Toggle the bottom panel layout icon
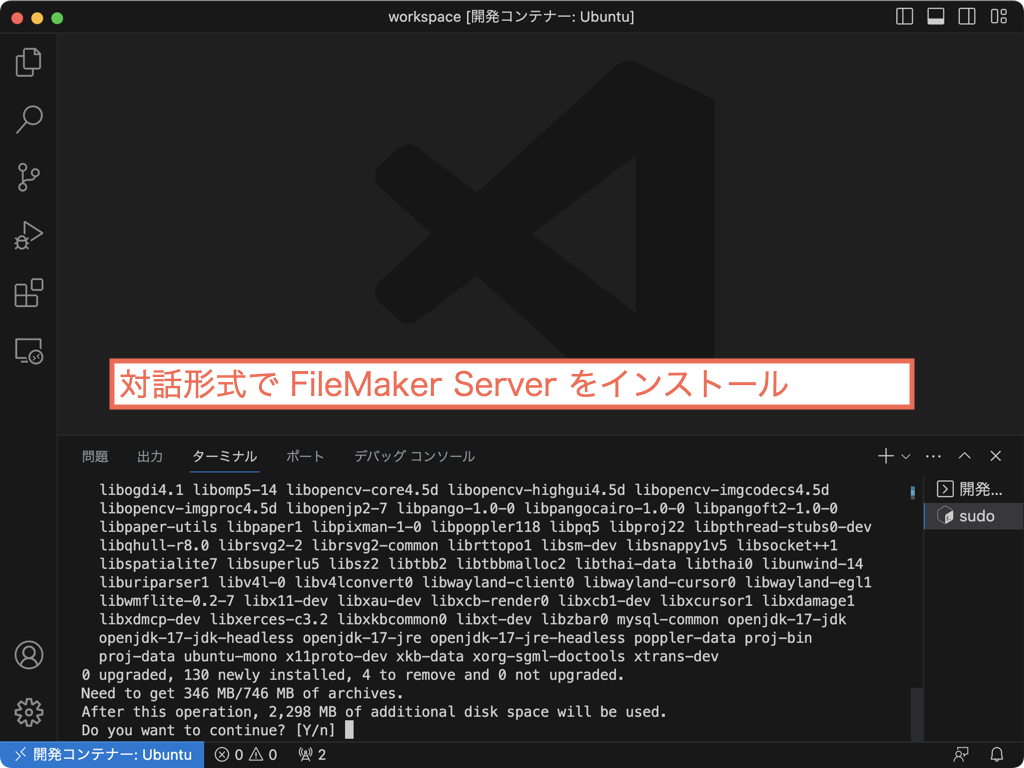1024x768 pixels. pos(936,16)
